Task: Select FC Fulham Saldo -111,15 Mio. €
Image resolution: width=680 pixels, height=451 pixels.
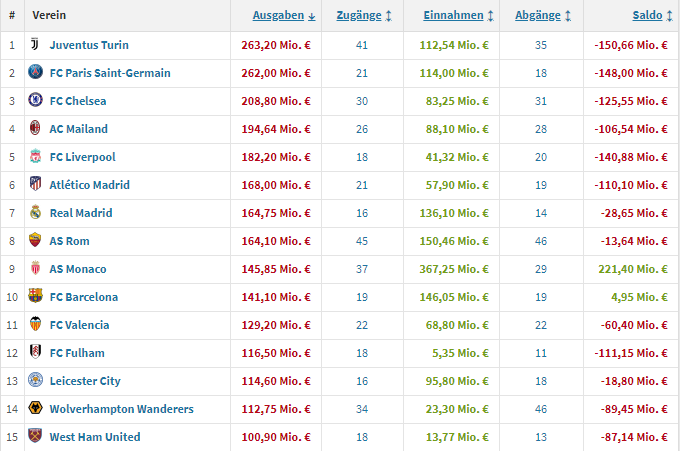Action: tap(631, 353)
